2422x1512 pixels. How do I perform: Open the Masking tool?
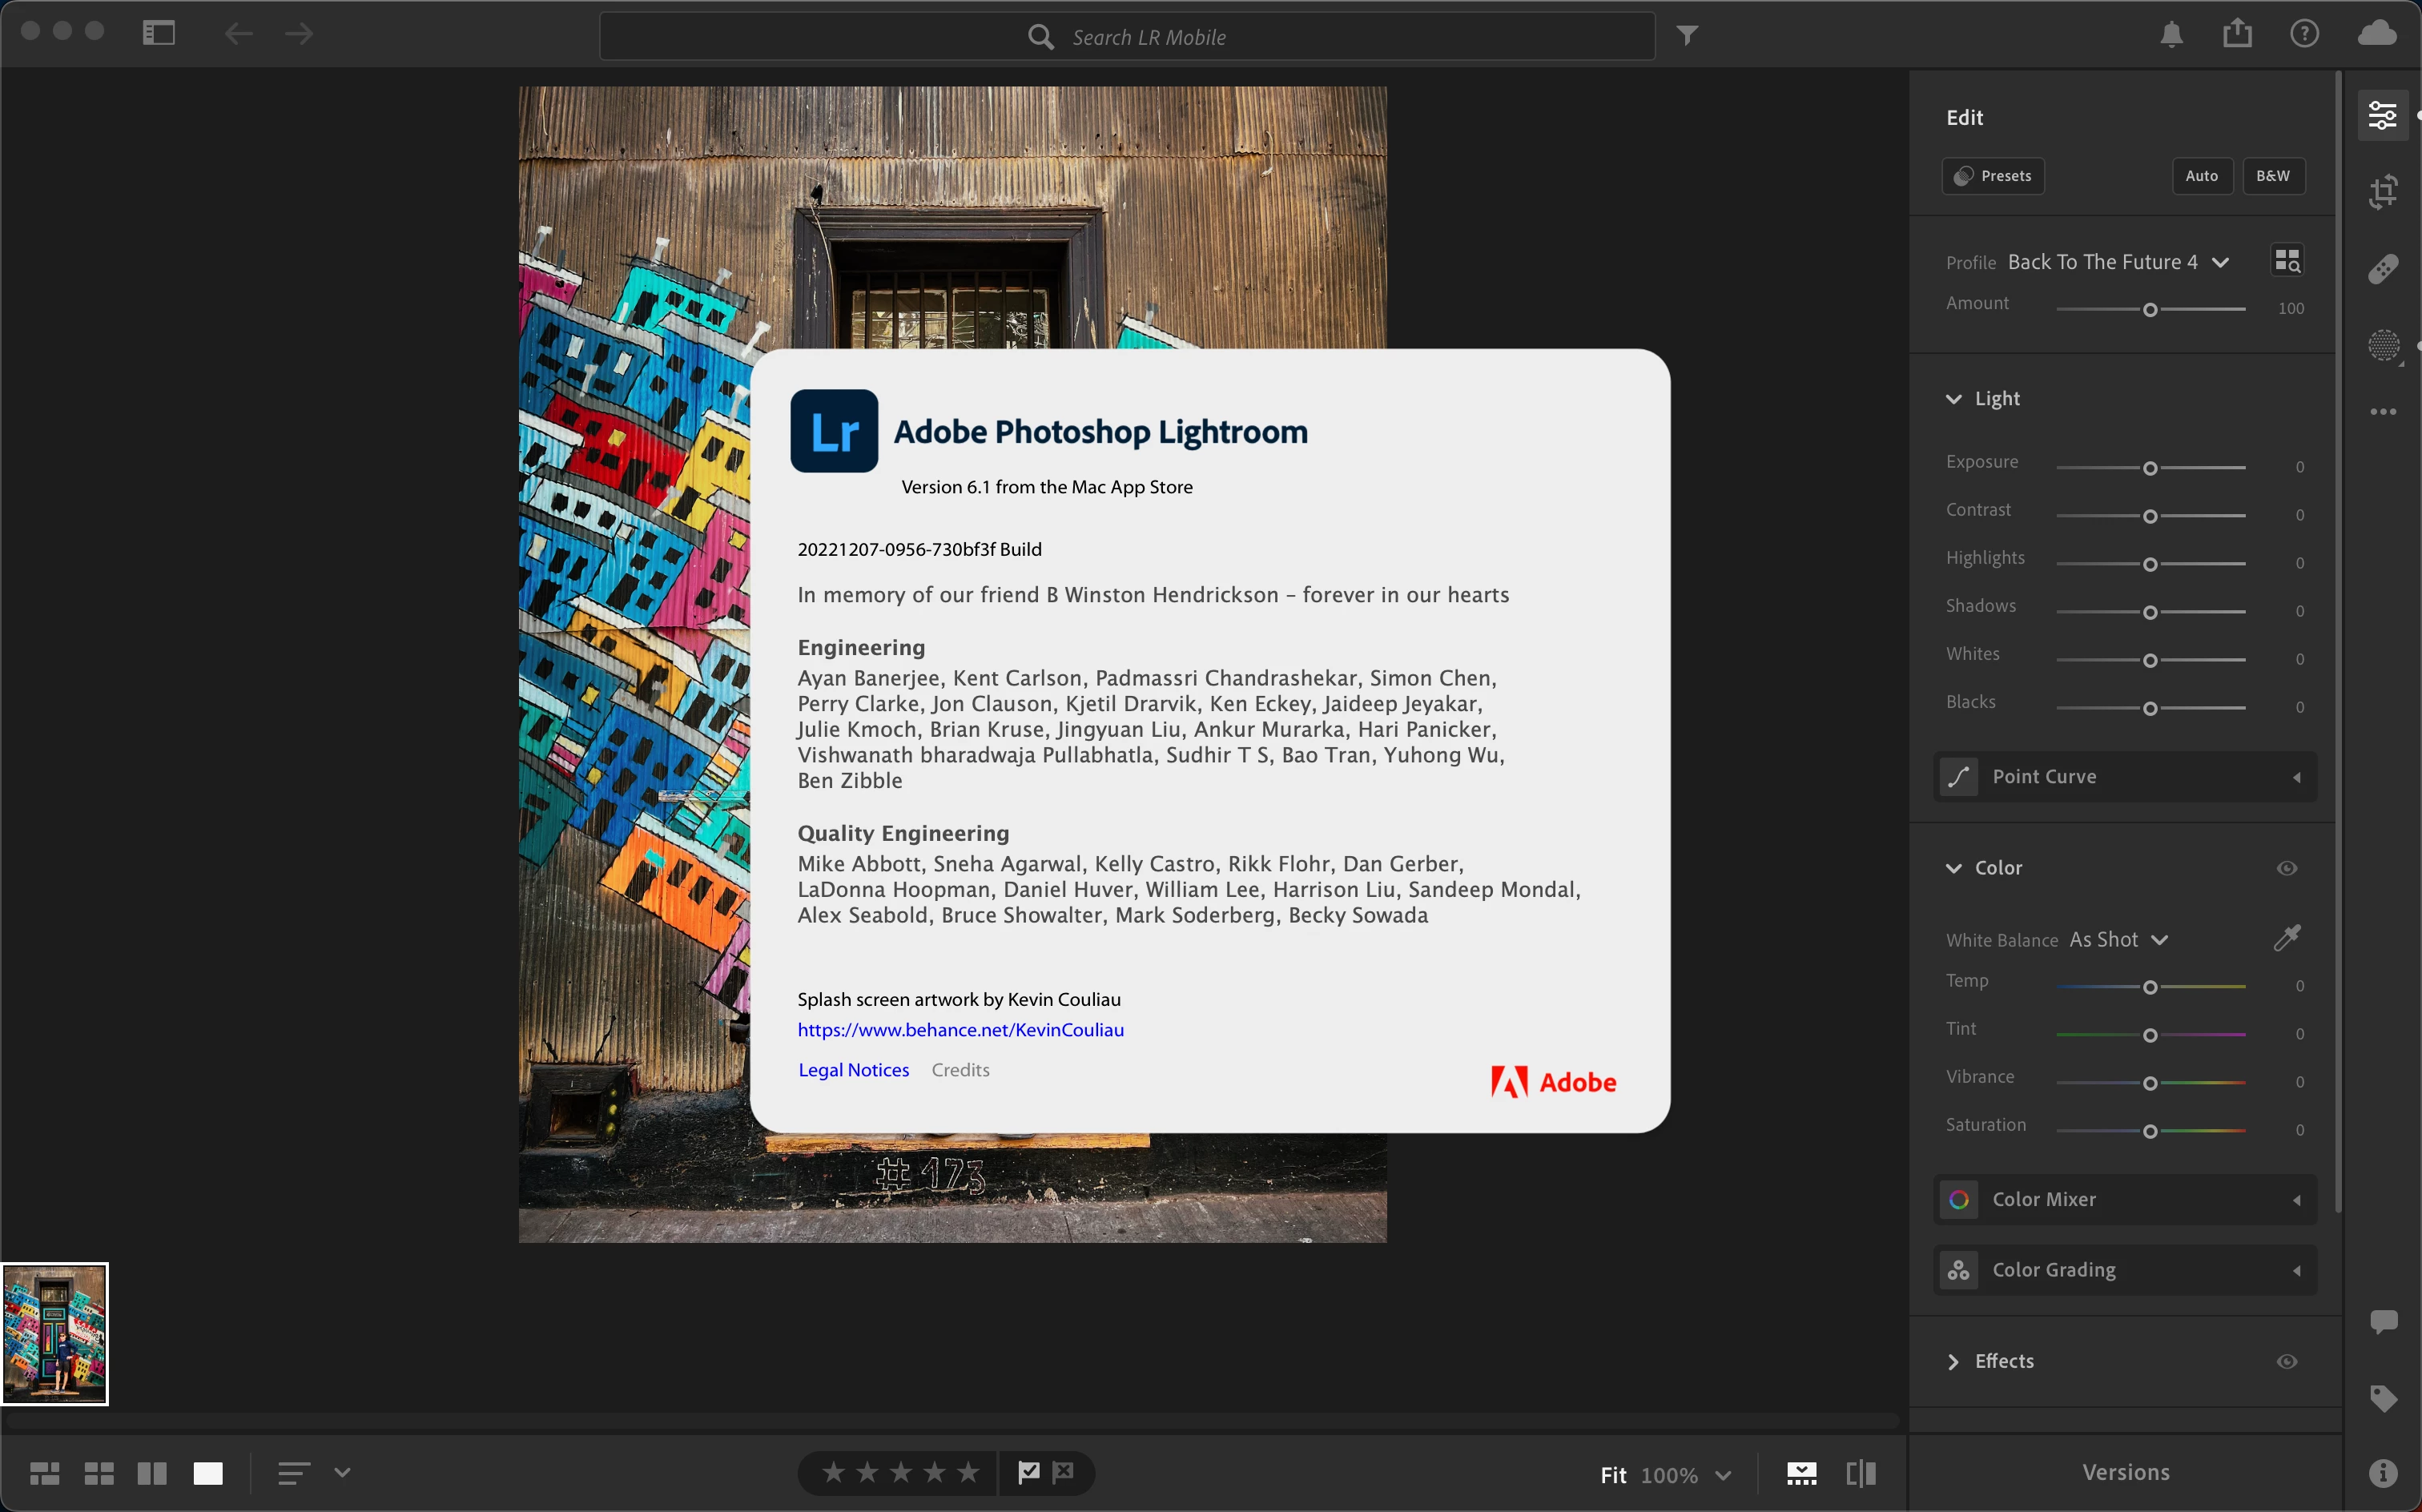[x=2383, y=346]
